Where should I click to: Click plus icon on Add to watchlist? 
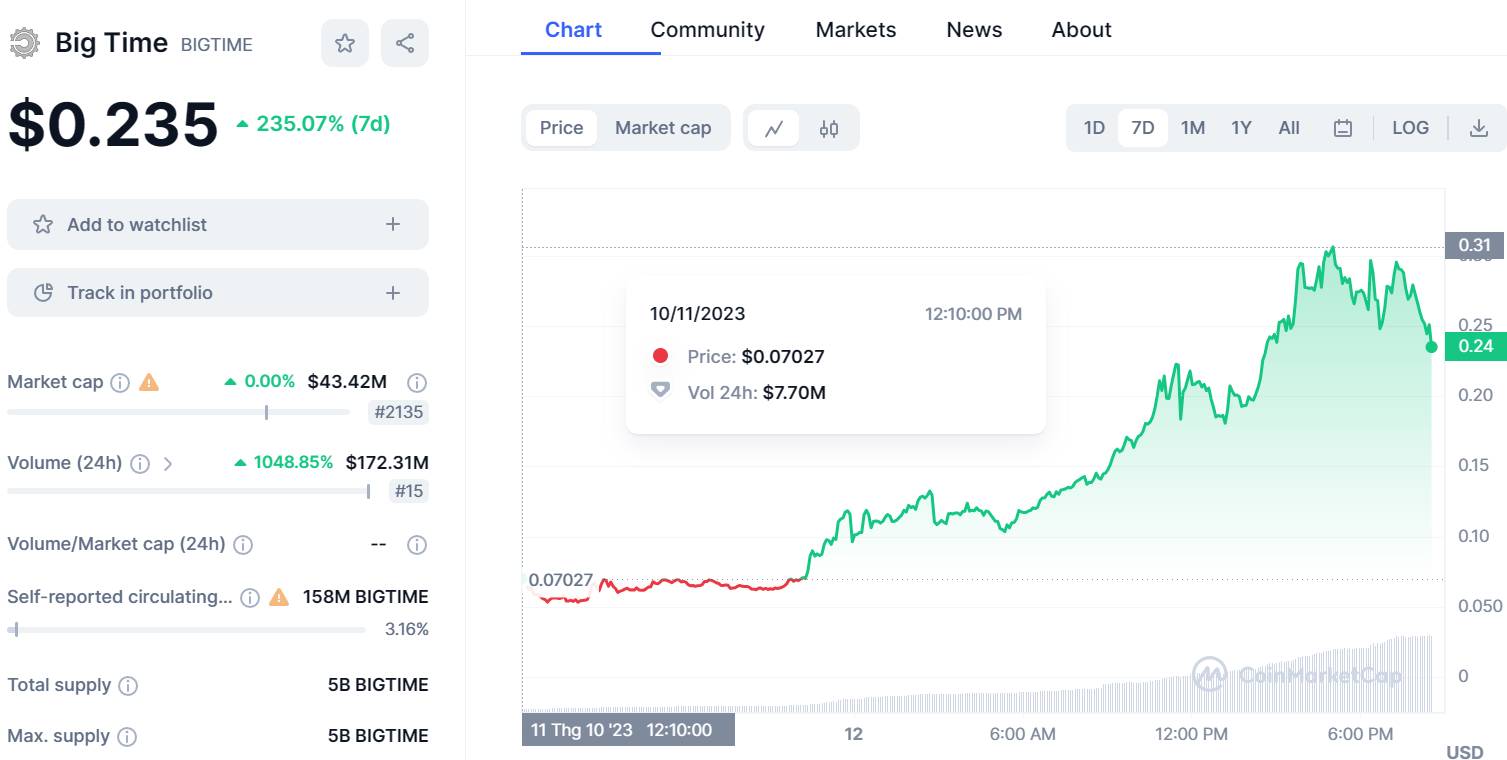393,224
